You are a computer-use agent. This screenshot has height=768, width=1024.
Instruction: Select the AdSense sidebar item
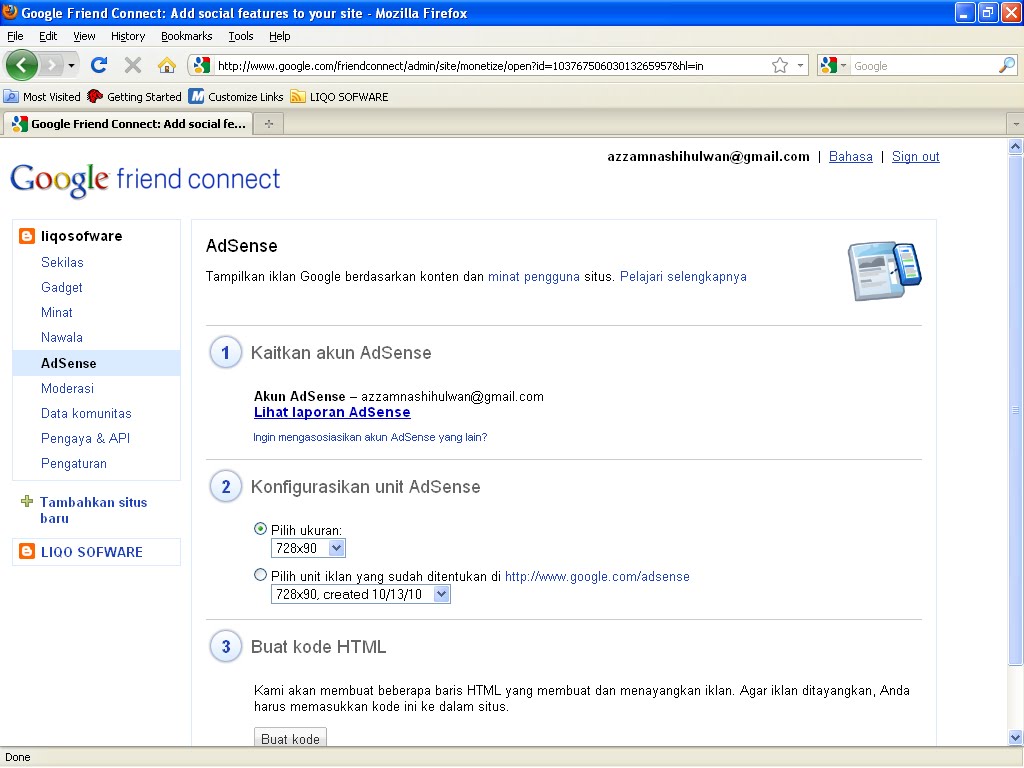pyautogui.click(x=97, y=363)
